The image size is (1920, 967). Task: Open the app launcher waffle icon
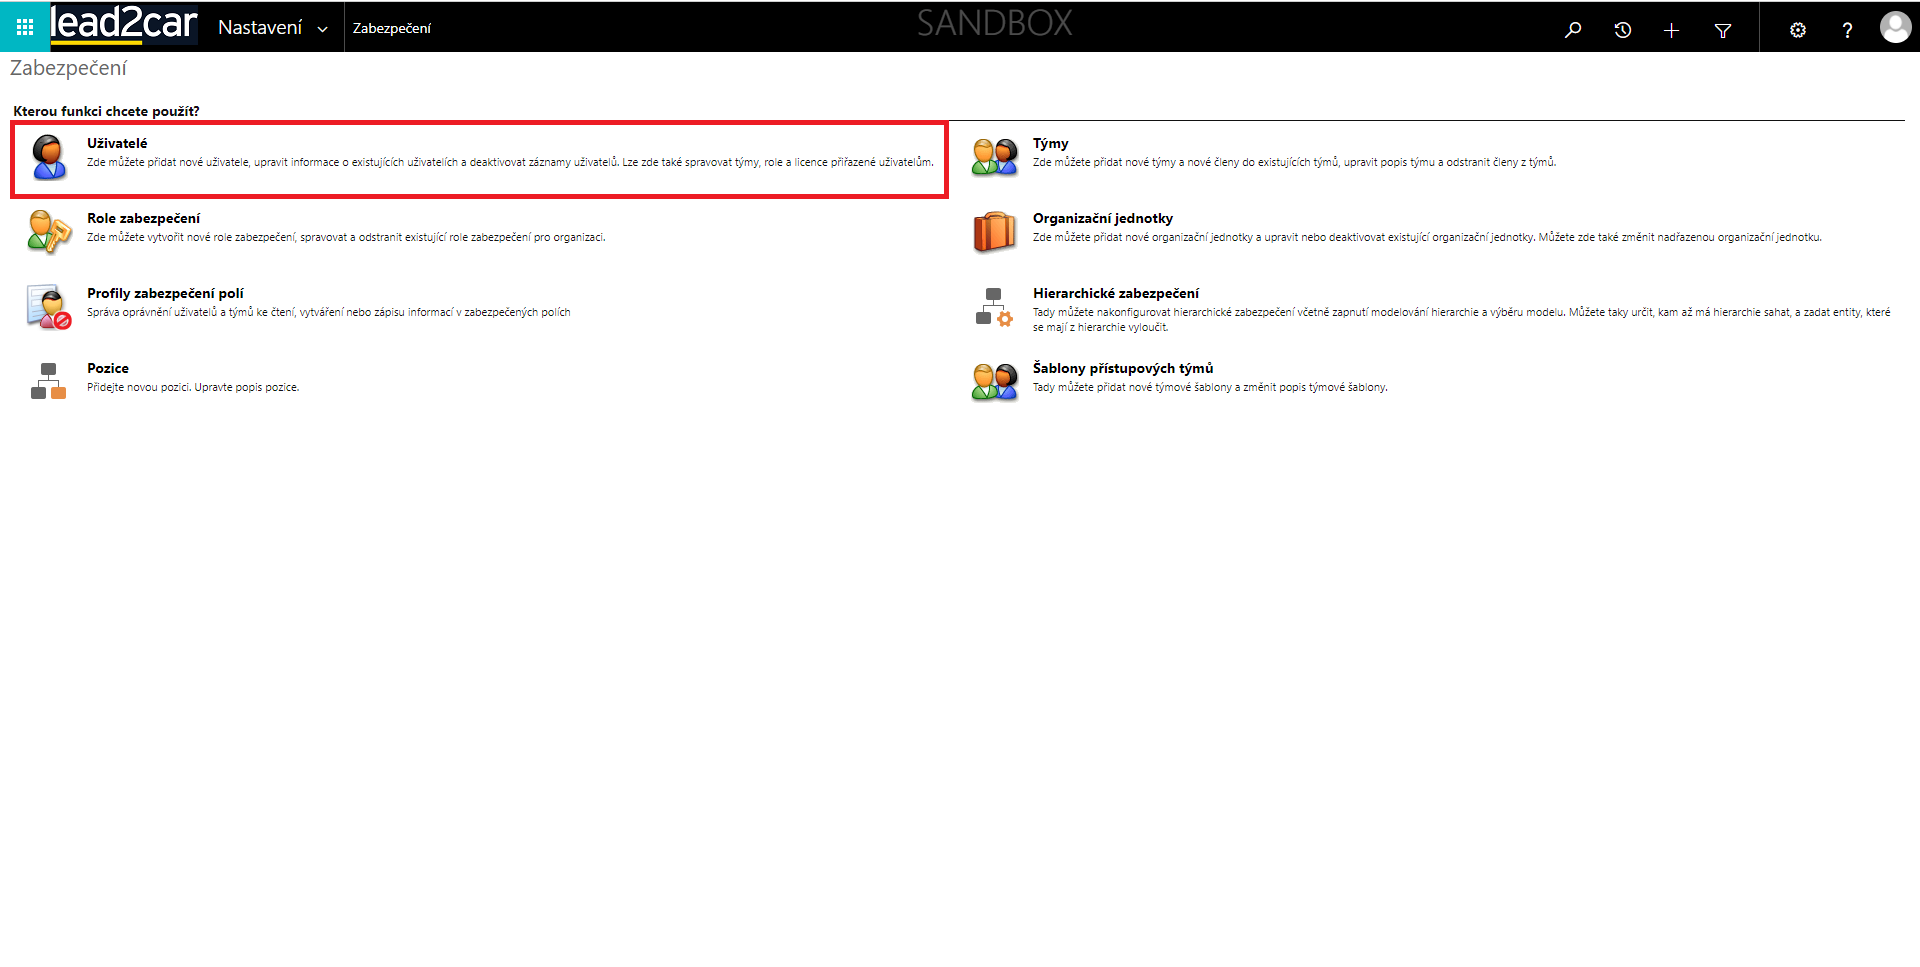pyautogui.click(x=25, y=27)
